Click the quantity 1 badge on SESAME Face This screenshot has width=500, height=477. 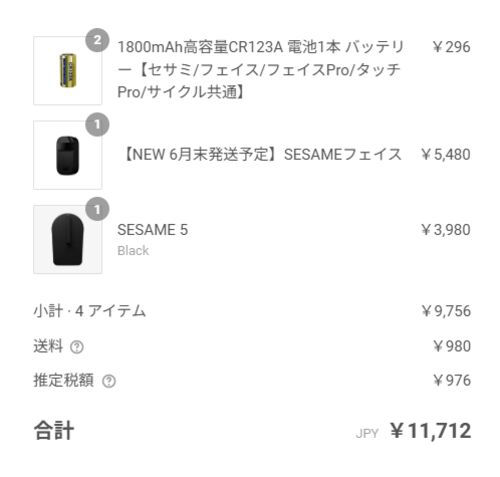(97, 124)
